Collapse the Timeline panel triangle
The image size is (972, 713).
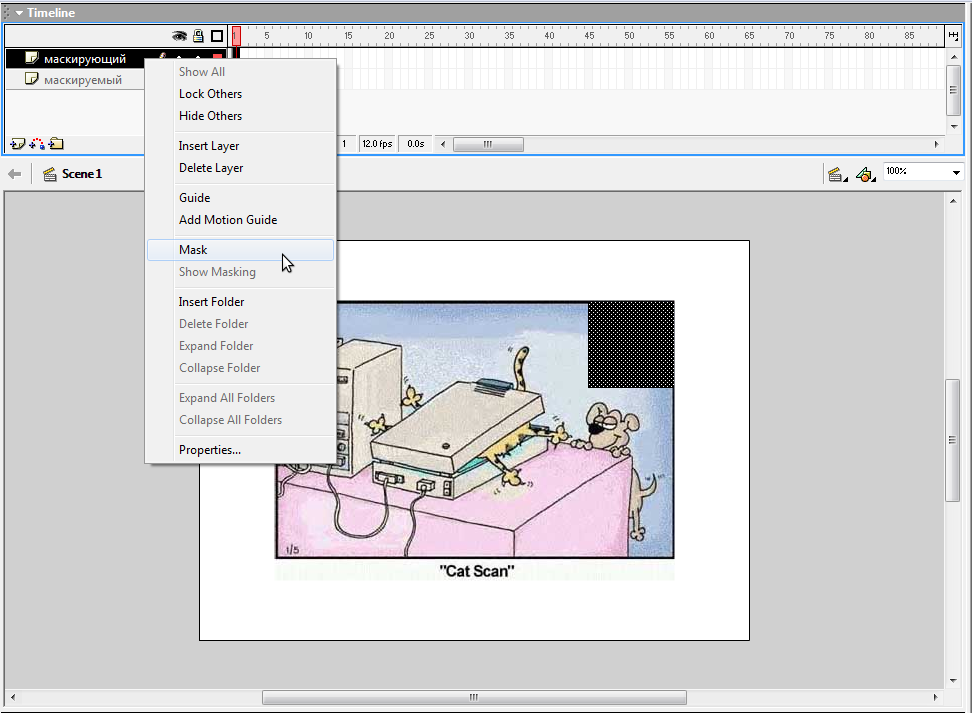click(19, 12)
